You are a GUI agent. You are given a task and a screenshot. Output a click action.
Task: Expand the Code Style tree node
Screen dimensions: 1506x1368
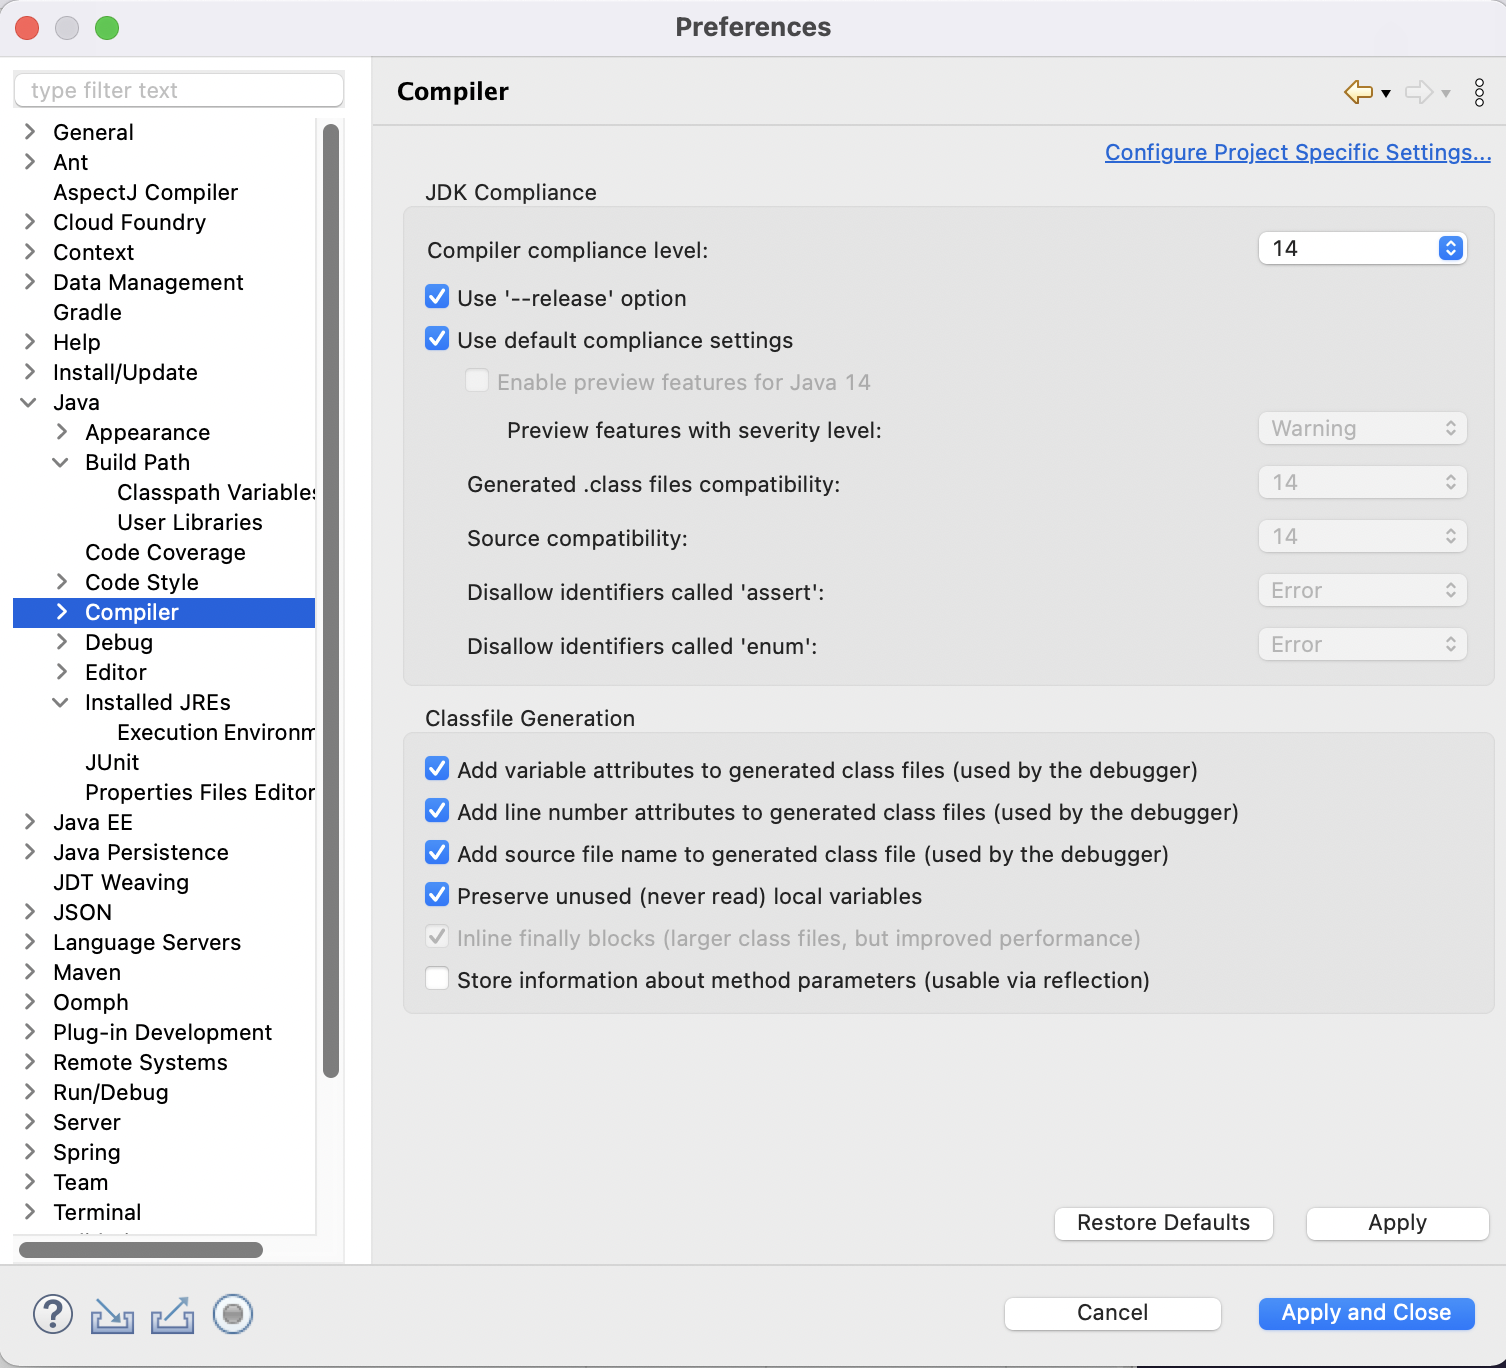[62, 582]
